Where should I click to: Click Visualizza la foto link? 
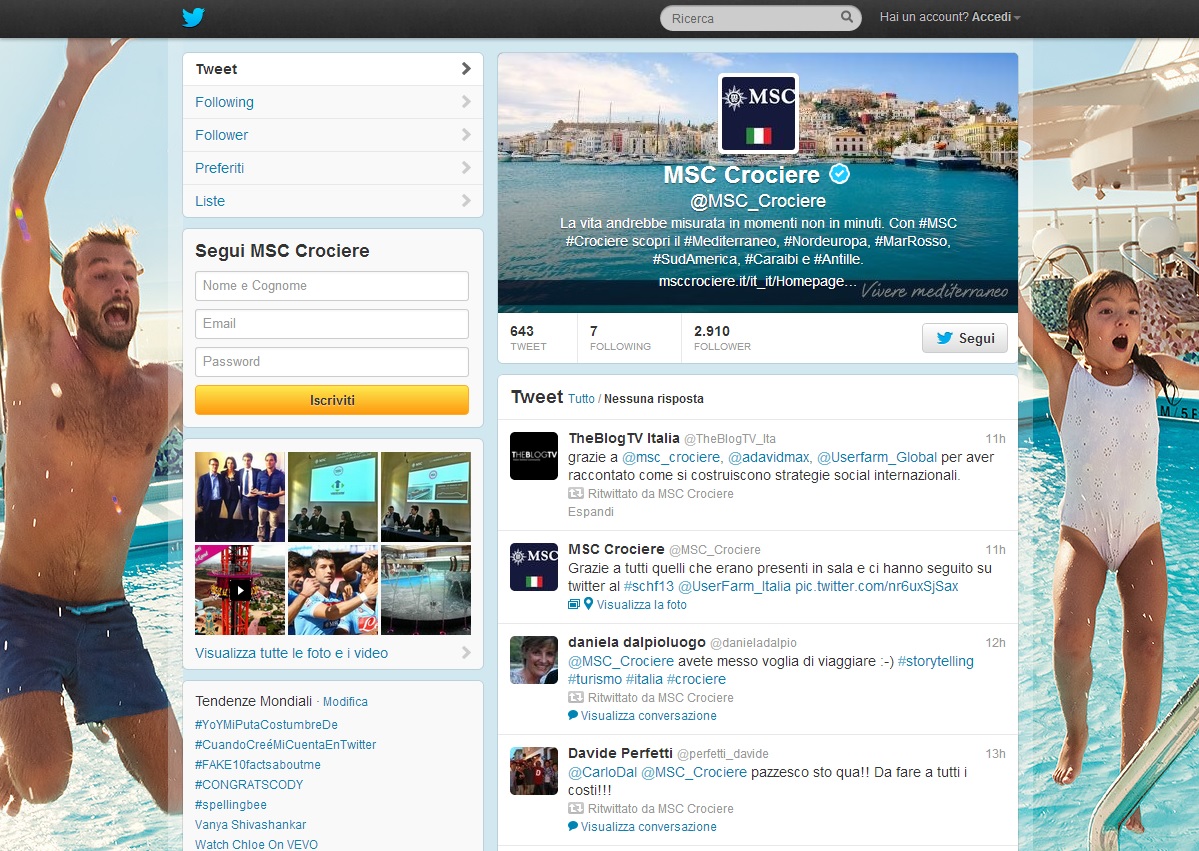[641, 605]
